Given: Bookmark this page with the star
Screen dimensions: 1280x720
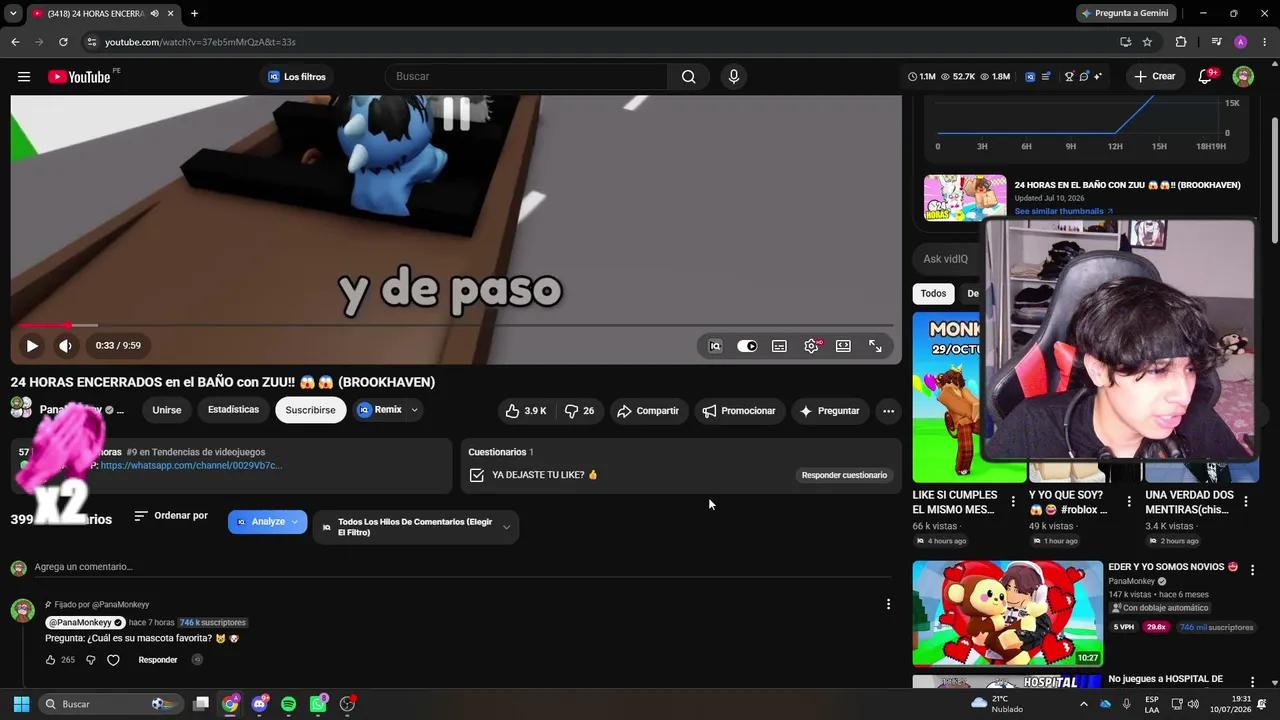Looking at the screenshot, I should pyautogui.click(x=1147, y=42).
